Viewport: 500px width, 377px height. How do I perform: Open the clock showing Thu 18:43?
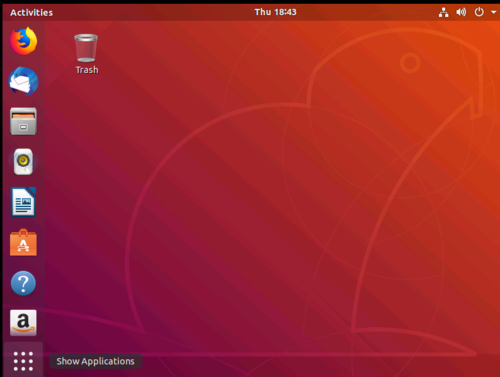275,12
